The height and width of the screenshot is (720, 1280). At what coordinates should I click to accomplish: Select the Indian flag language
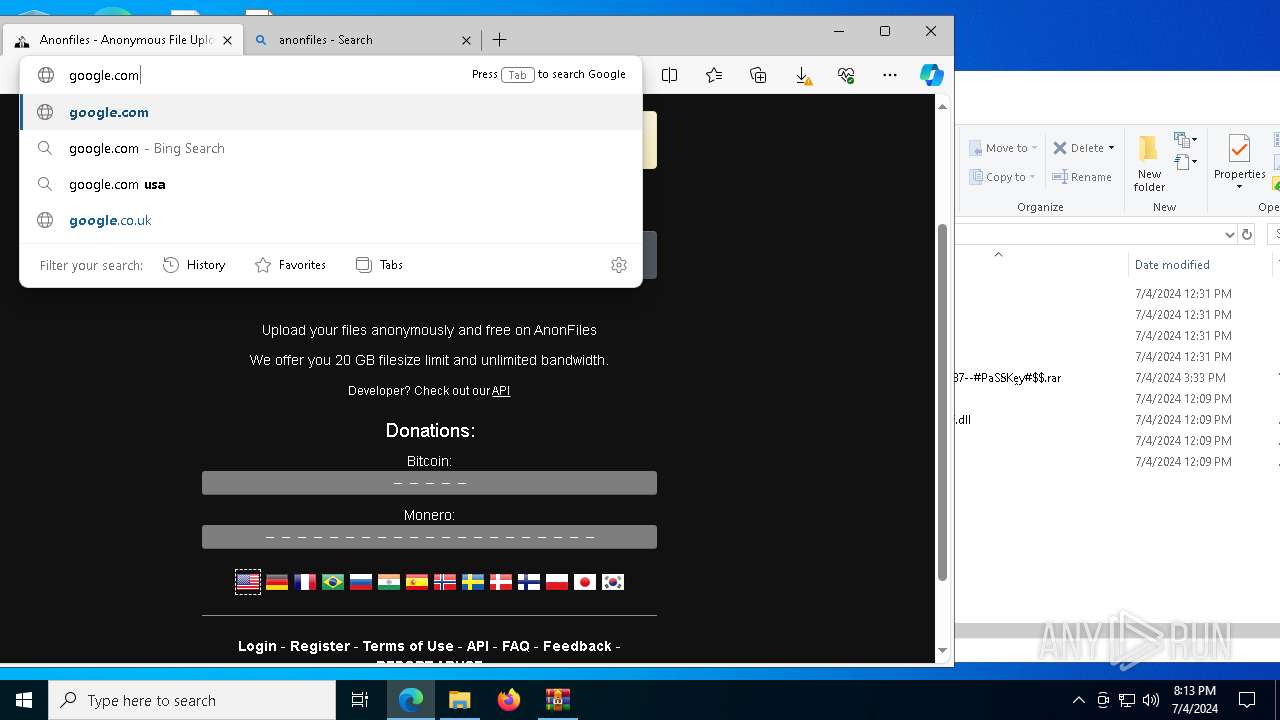coord(389,582)
